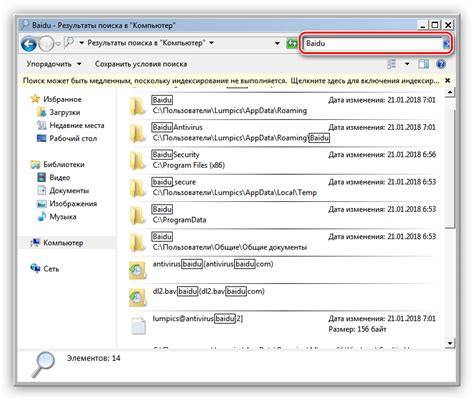Toggle the preview pane icon

pyautogui.click(x=423, y=64)
